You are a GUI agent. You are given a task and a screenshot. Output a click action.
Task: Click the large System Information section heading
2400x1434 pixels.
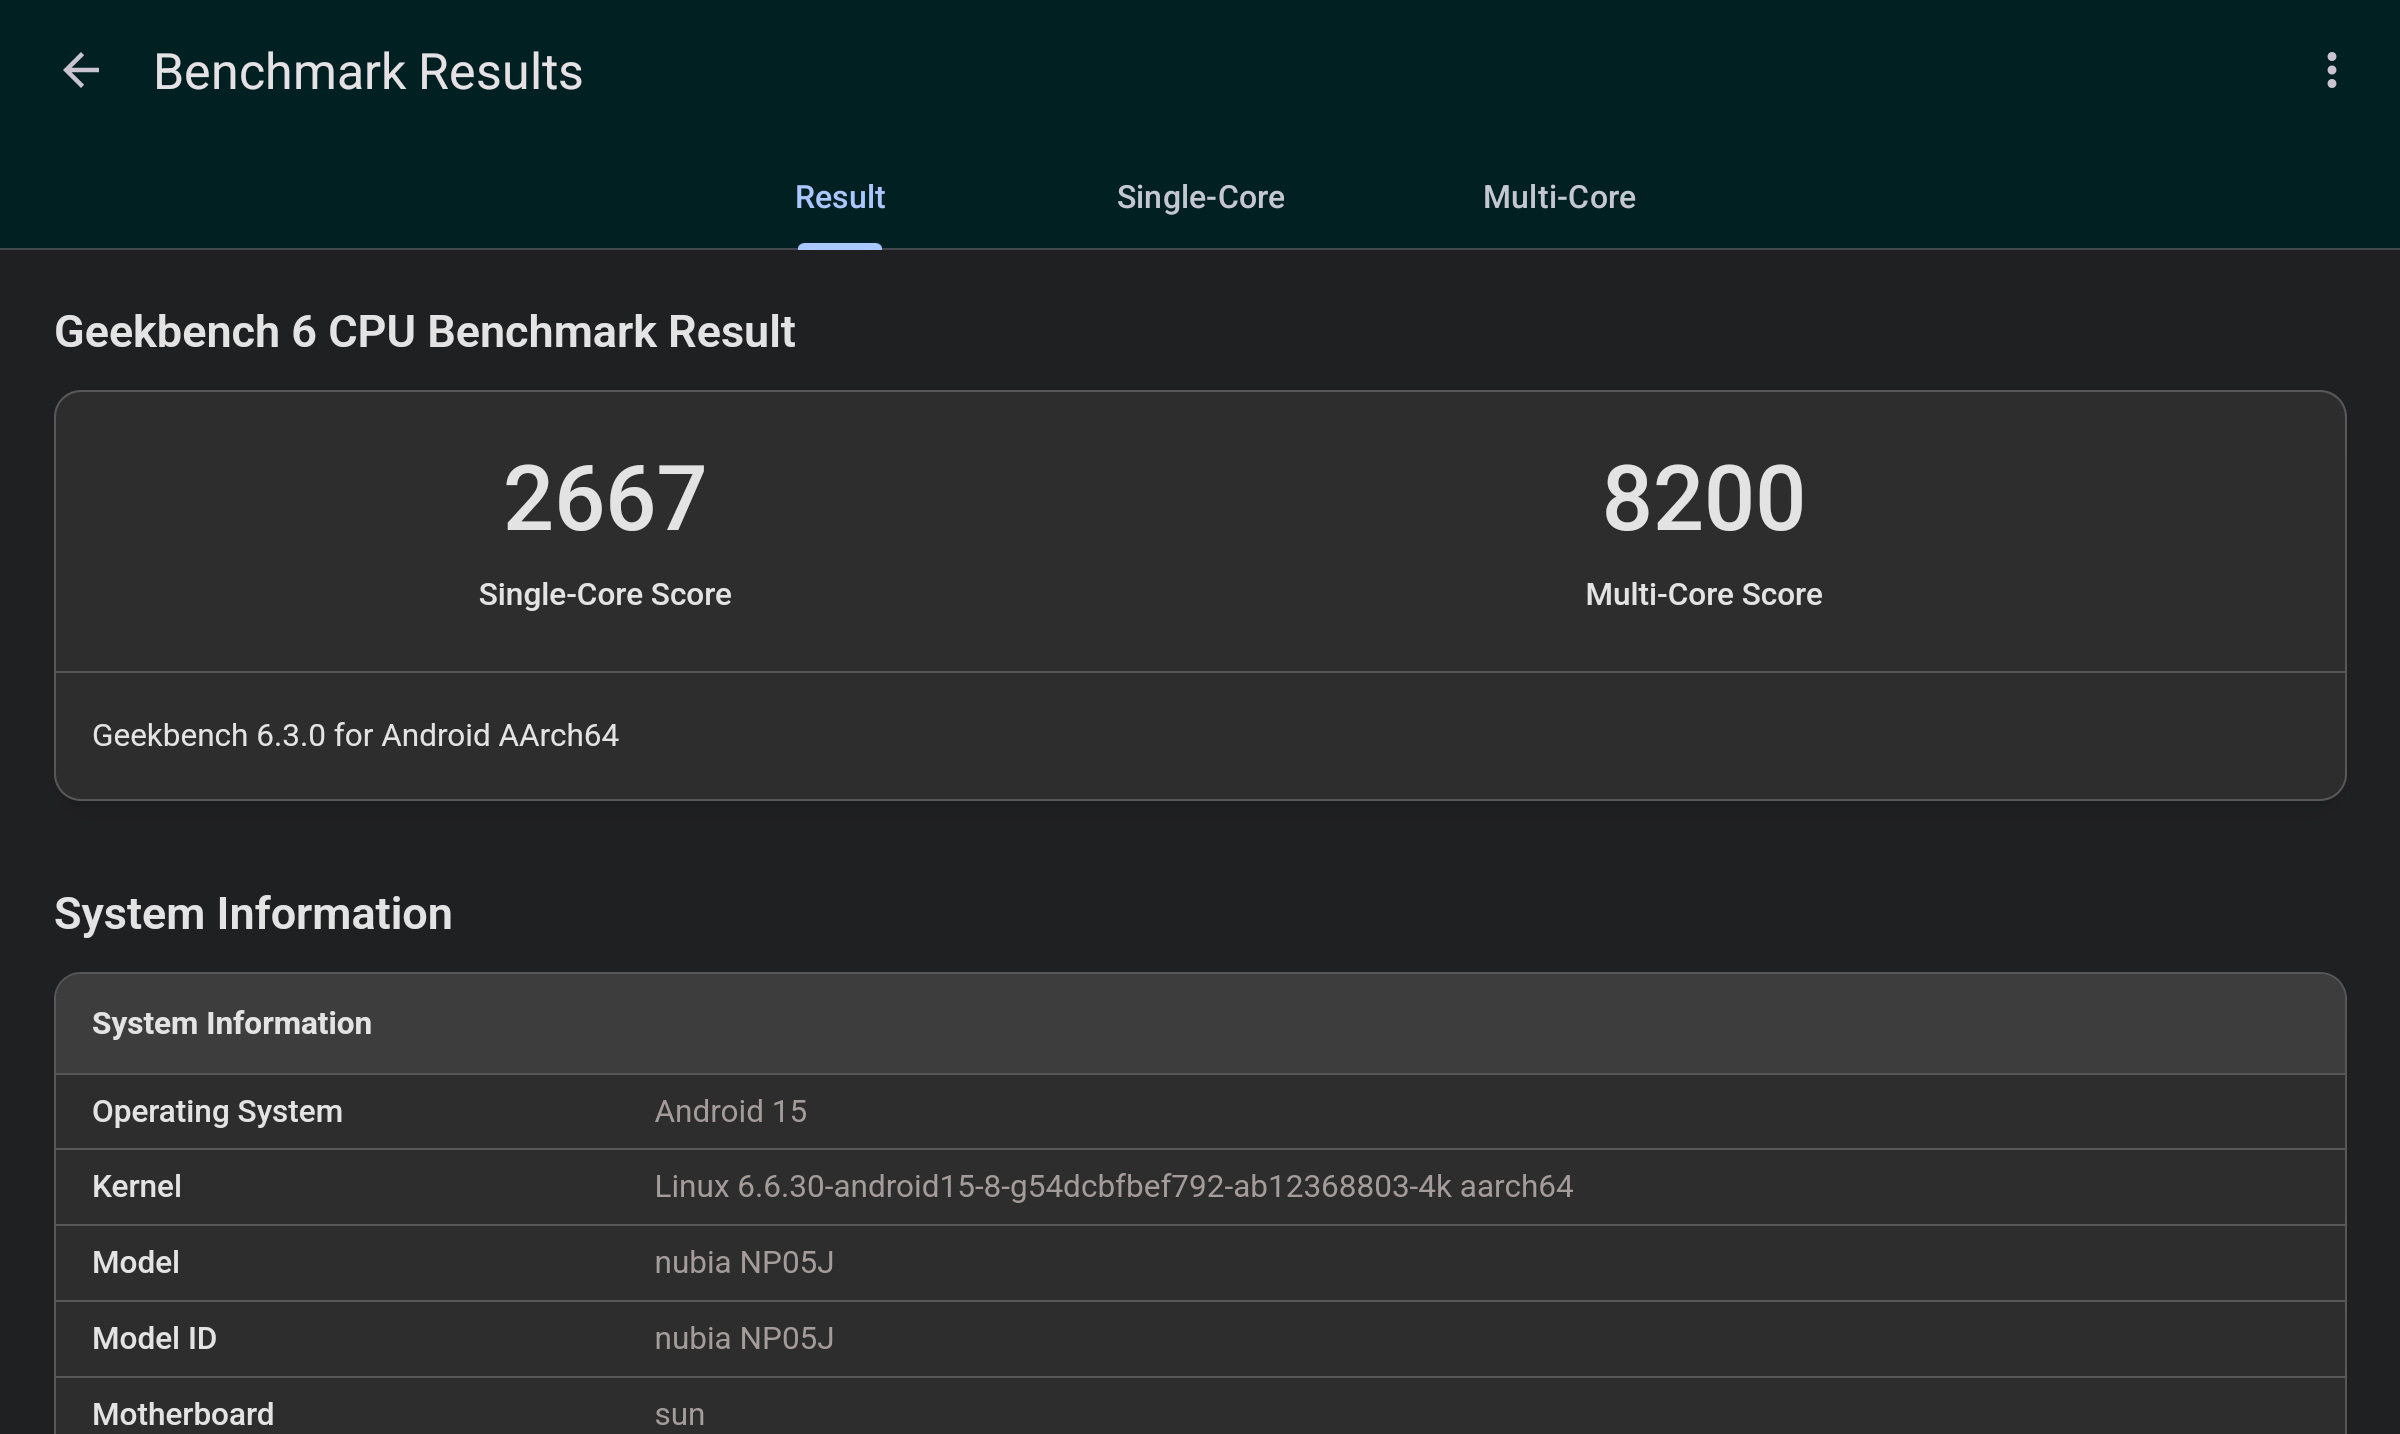pos(253,913)
